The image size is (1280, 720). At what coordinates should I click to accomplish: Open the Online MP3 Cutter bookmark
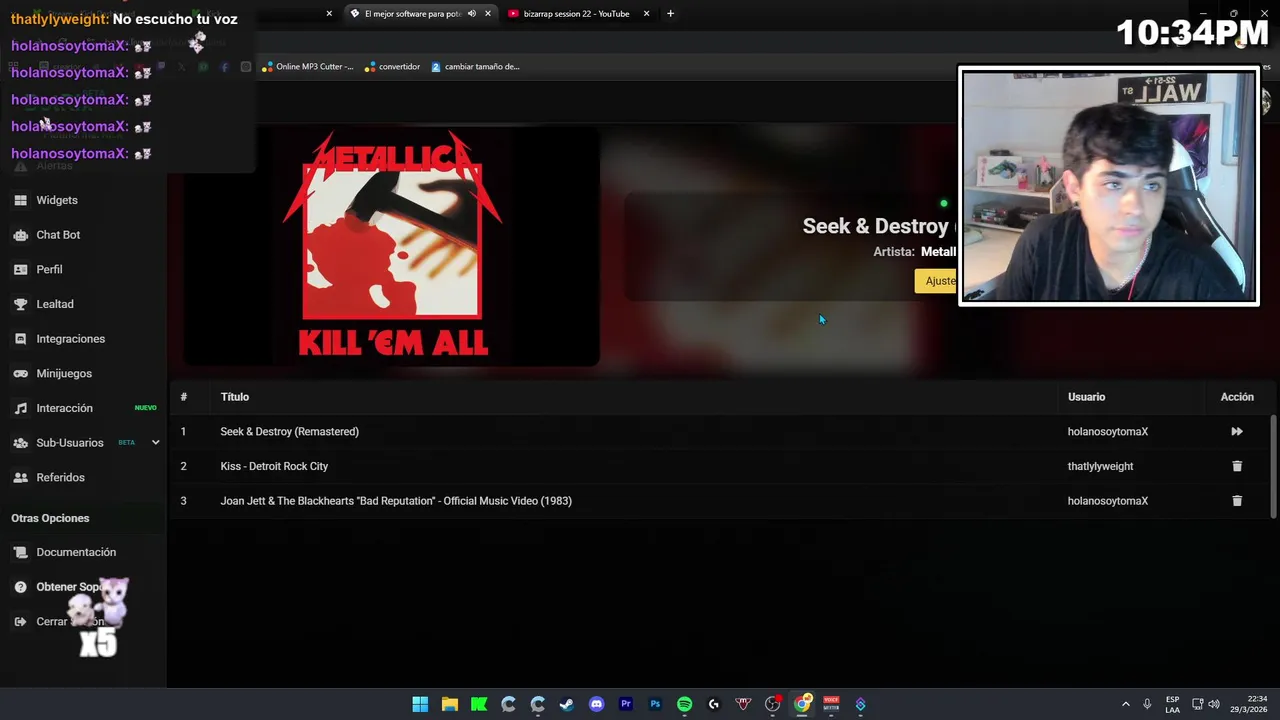(308, 67)
